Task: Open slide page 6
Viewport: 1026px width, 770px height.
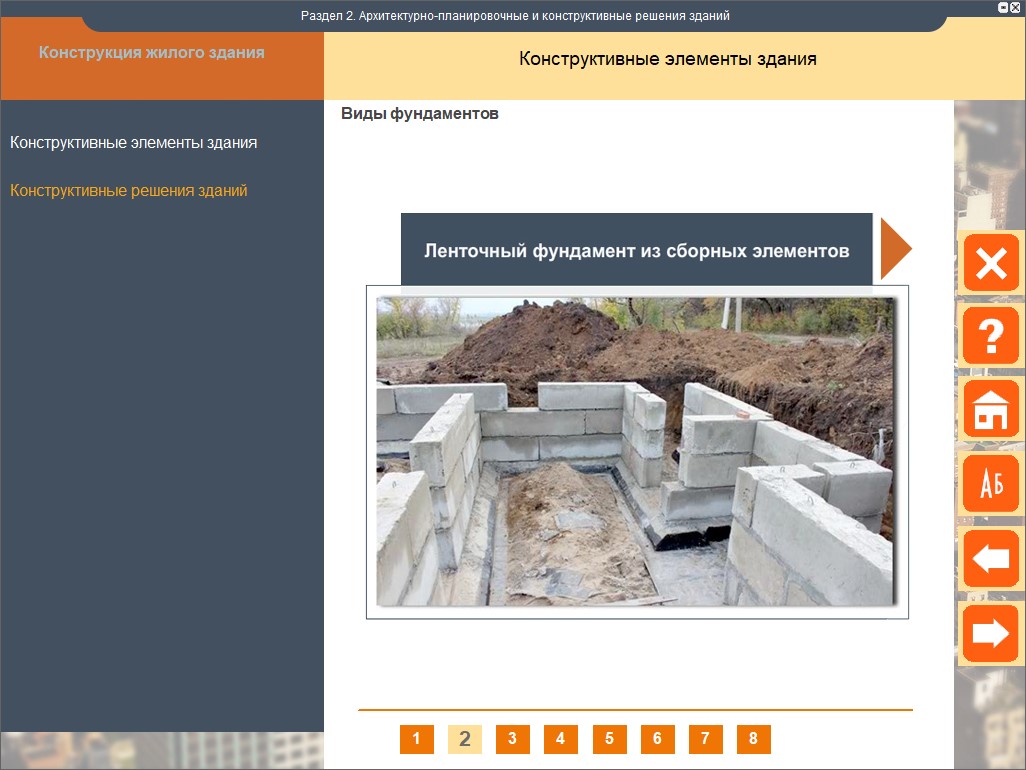Action: (657, 739)
